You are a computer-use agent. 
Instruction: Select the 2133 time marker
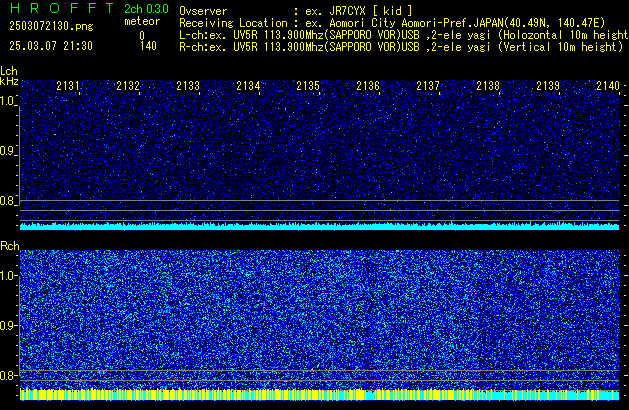pyautogui.click(x=188, y=85)
